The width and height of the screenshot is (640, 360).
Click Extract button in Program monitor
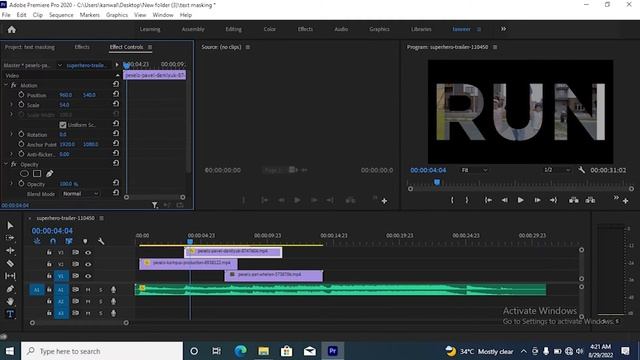tap(590, 200)
